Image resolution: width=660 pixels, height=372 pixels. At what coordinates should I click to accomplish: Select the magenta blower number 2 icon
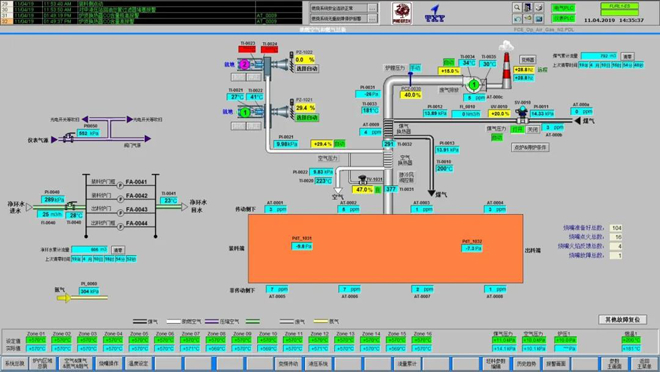pyautogui.click(x=245, y=65)
